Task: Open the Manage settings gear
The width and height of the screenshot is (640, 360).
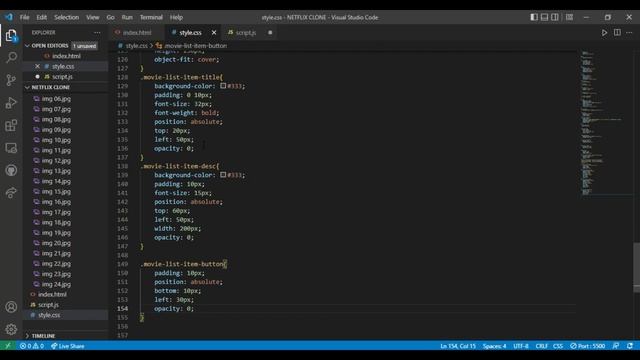Action: click(11, 329)
